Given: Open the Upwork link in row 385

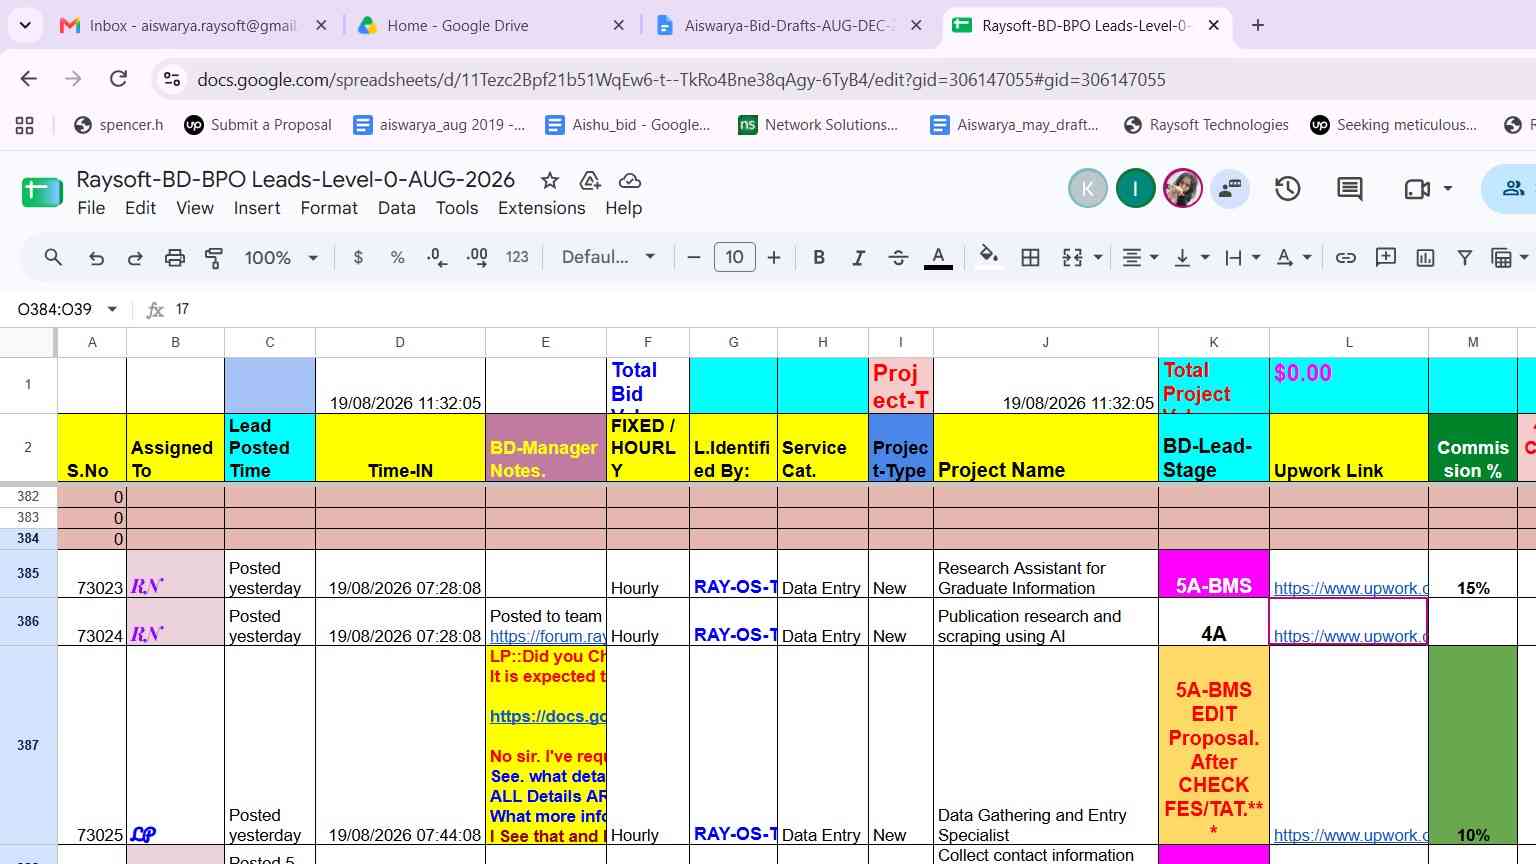Looking at the screenshot, I should tap(1349, 588).
